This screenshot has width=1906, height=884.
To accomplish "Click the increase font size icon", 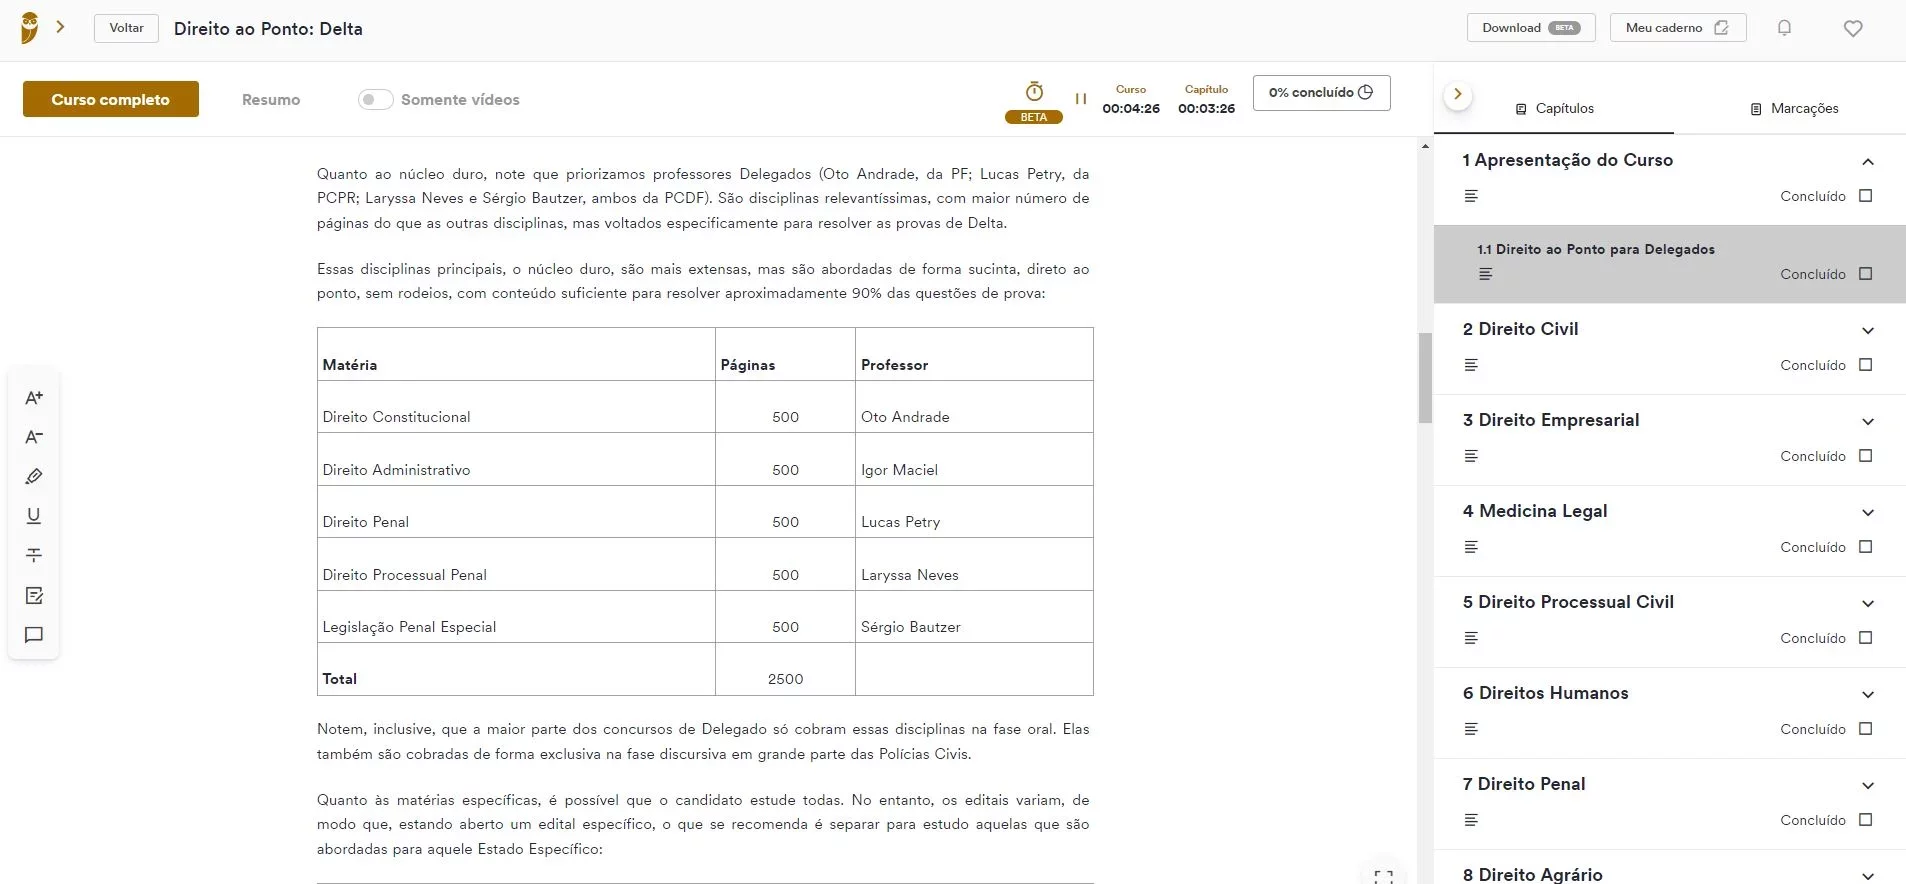I will pyautogui.click(x=34, y=398).
